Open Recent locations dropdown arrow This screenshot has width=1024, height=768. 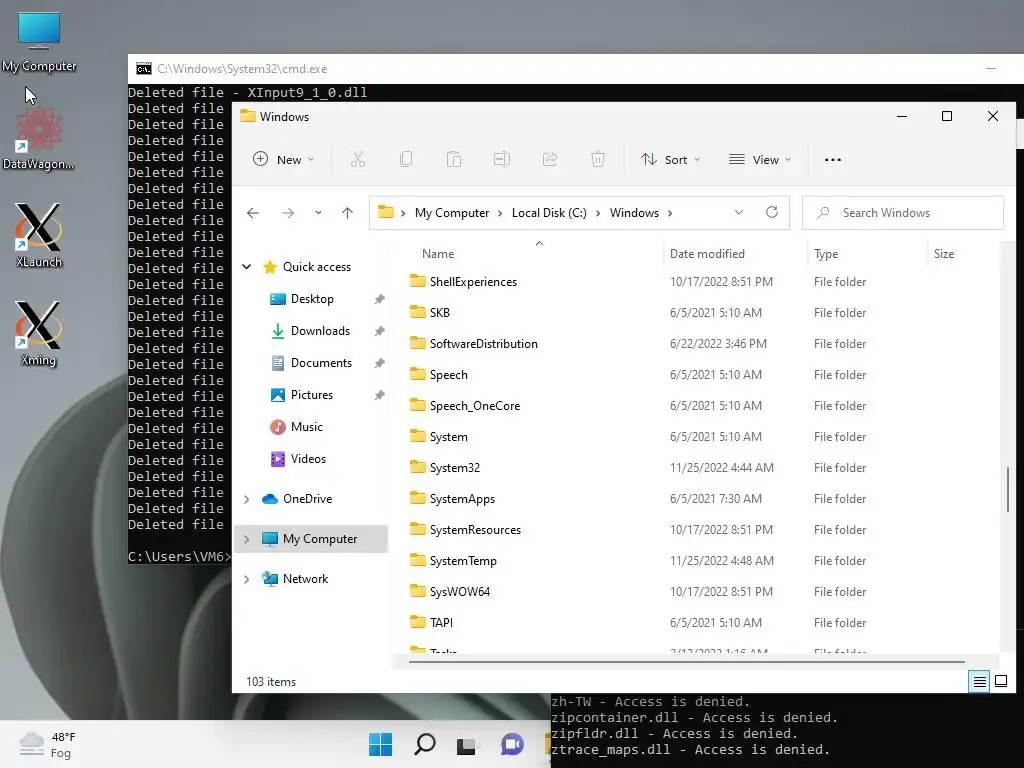click(x=318, y=213)
